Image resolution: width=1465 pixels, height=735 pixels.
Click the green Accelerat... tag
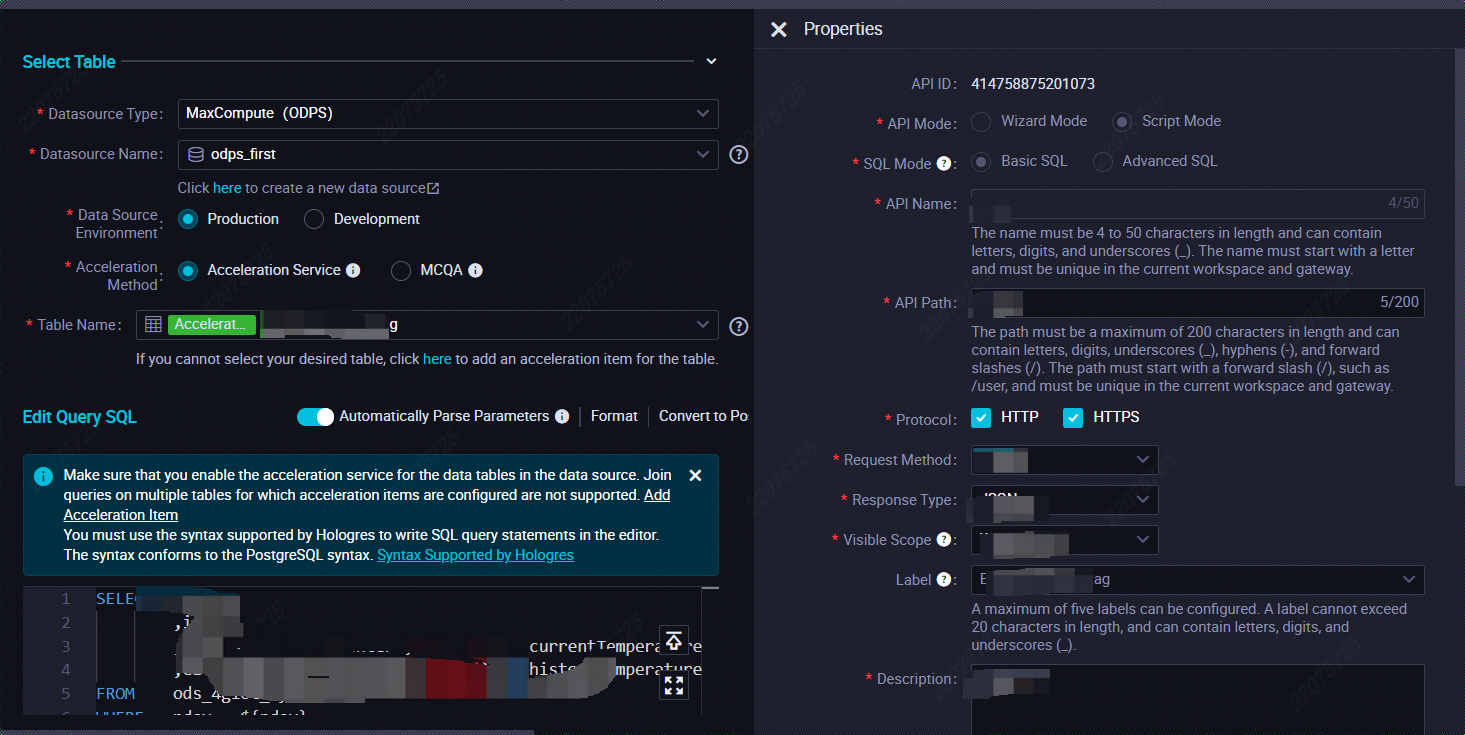212,325
